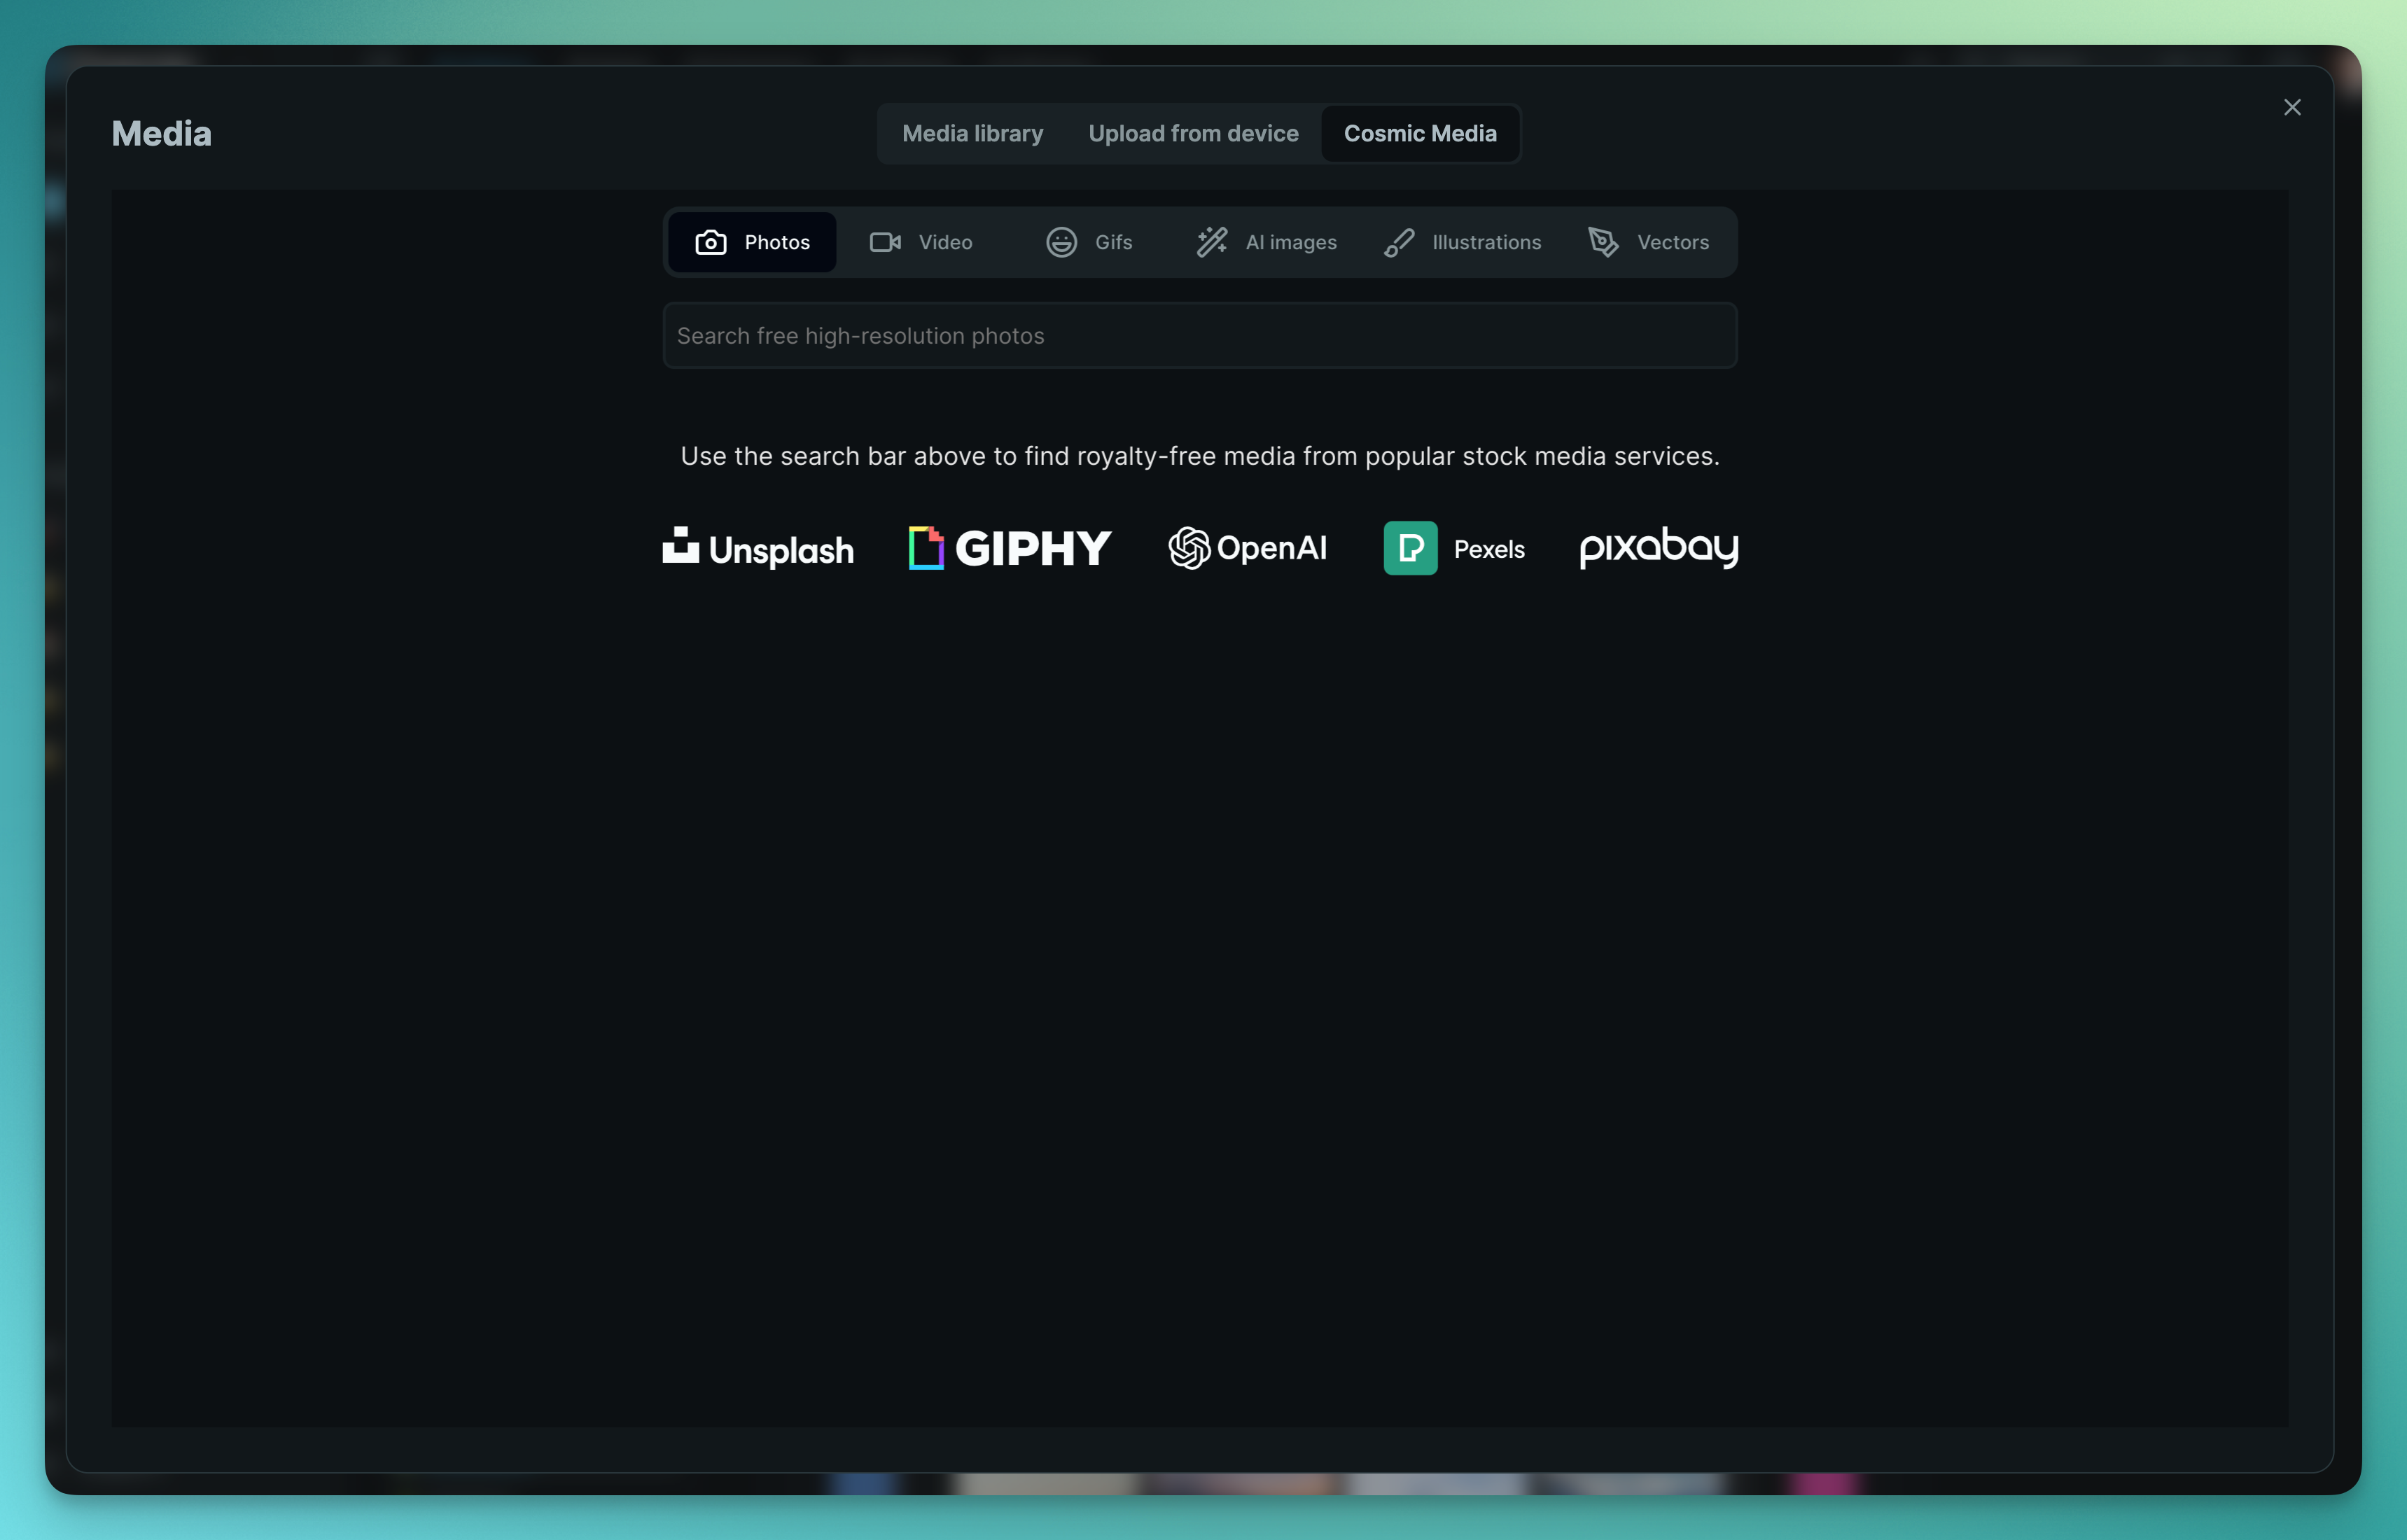
Task: Select the Cosmic Media tab
Action: [1420, 133]
